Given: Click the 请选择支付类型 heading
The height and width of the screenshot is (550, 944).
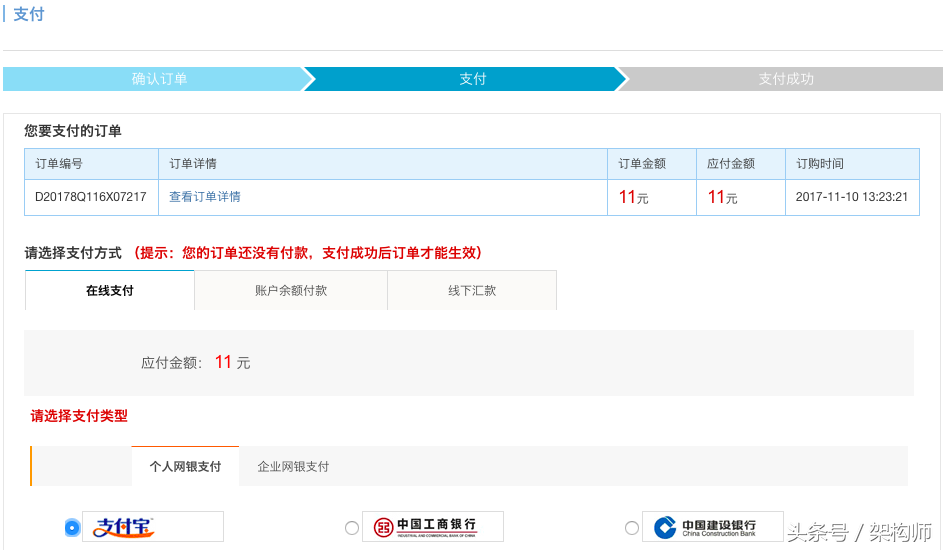Looking at the screenshot, I should (79, 416).
